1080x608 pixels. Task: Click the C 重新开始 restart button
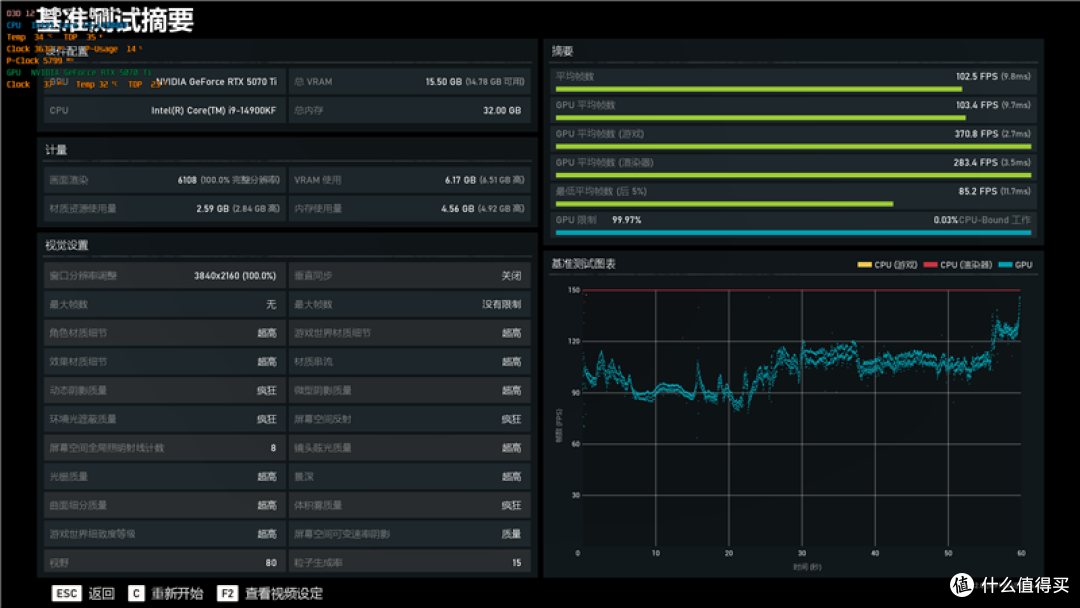coord(166,594)
